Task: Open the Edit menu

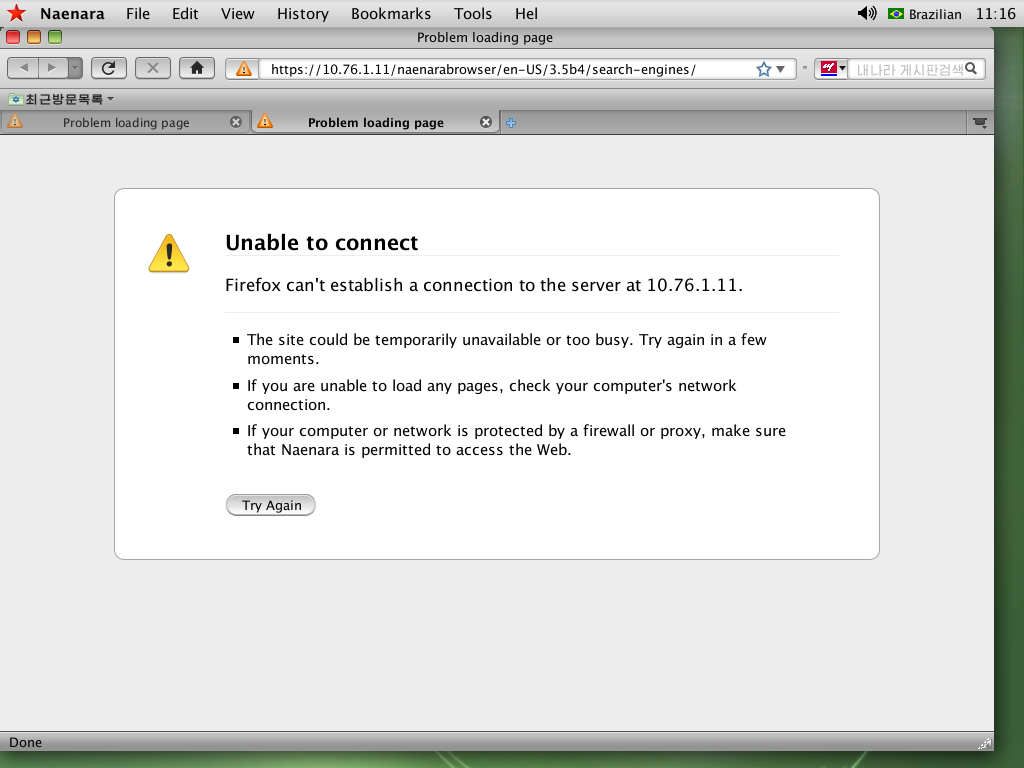Action: (x=185, y=14)
